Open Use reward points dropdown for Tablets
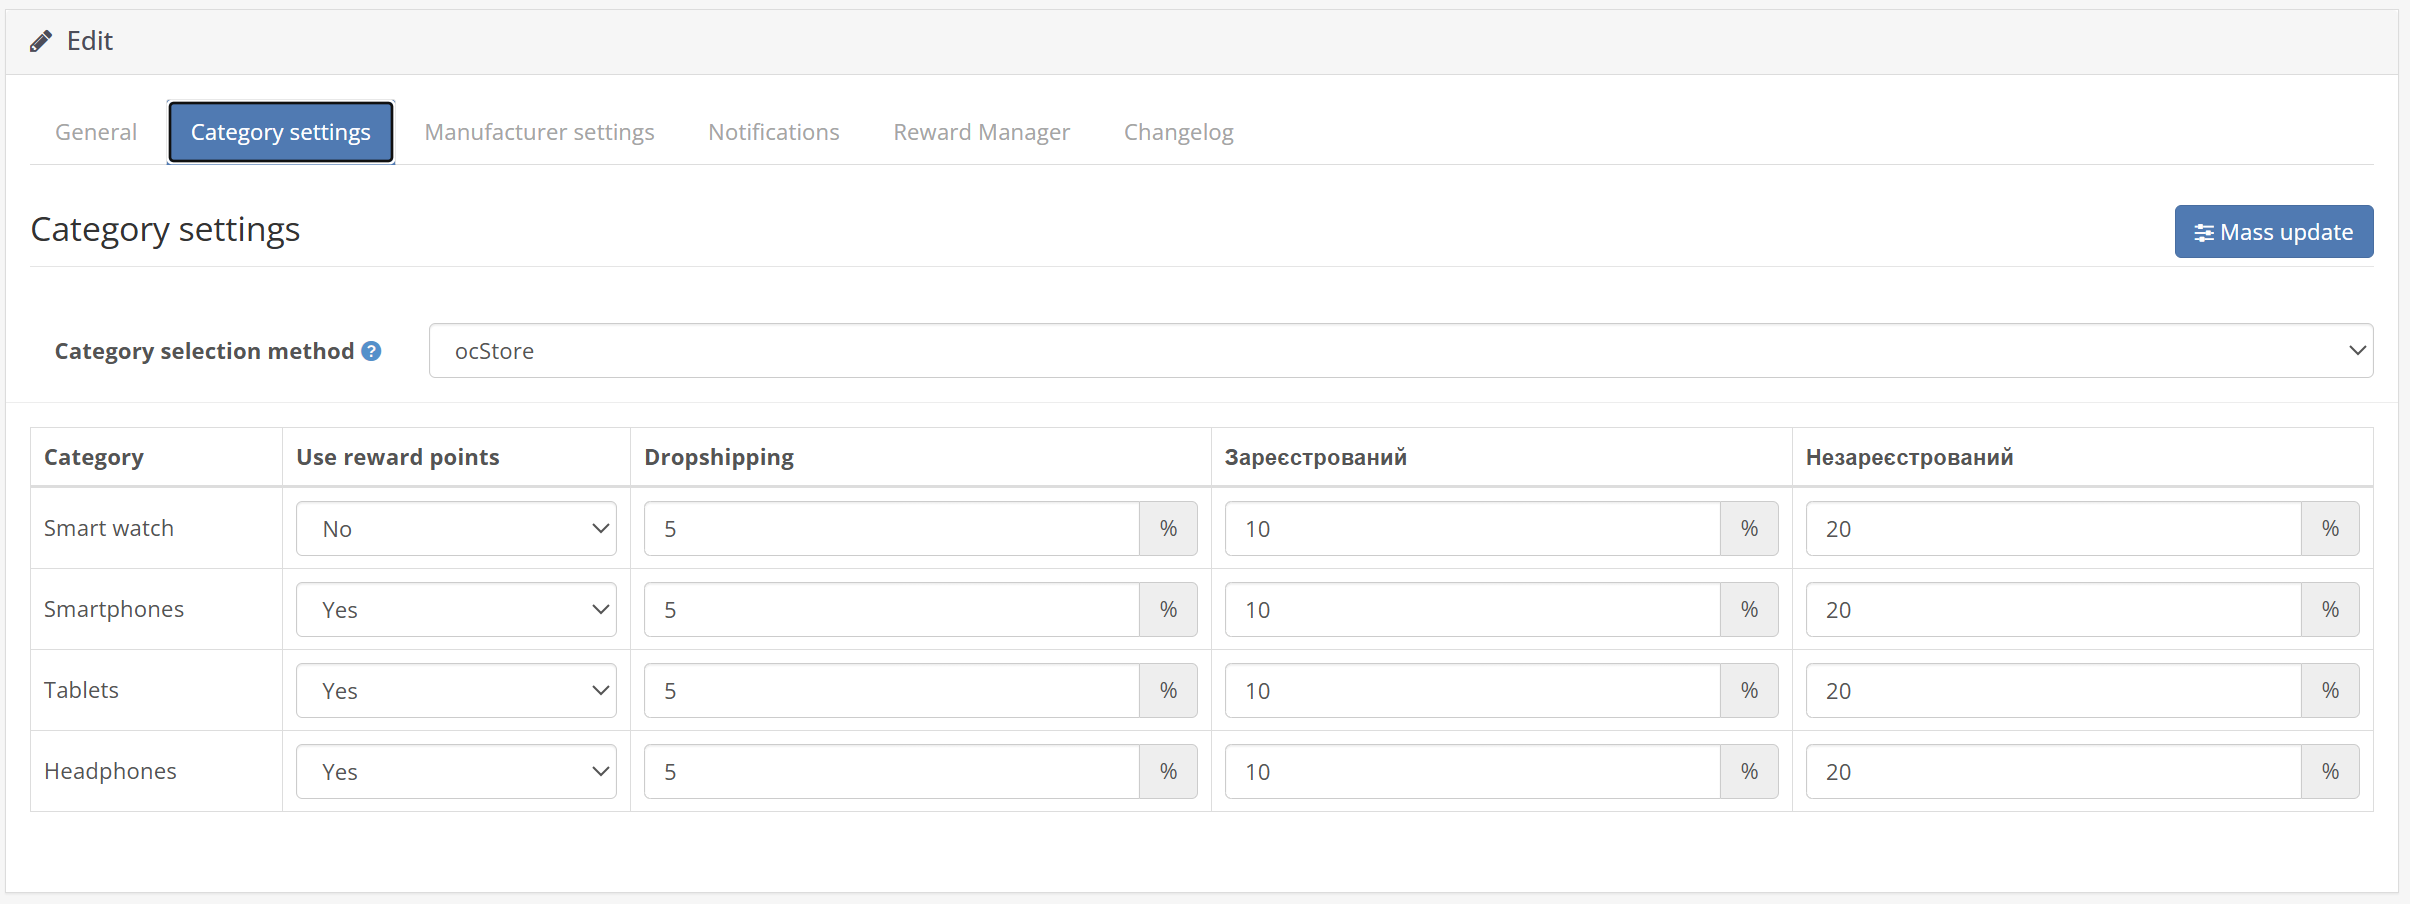This screenshot has width=2410, height=904. [x=456, y=691]
